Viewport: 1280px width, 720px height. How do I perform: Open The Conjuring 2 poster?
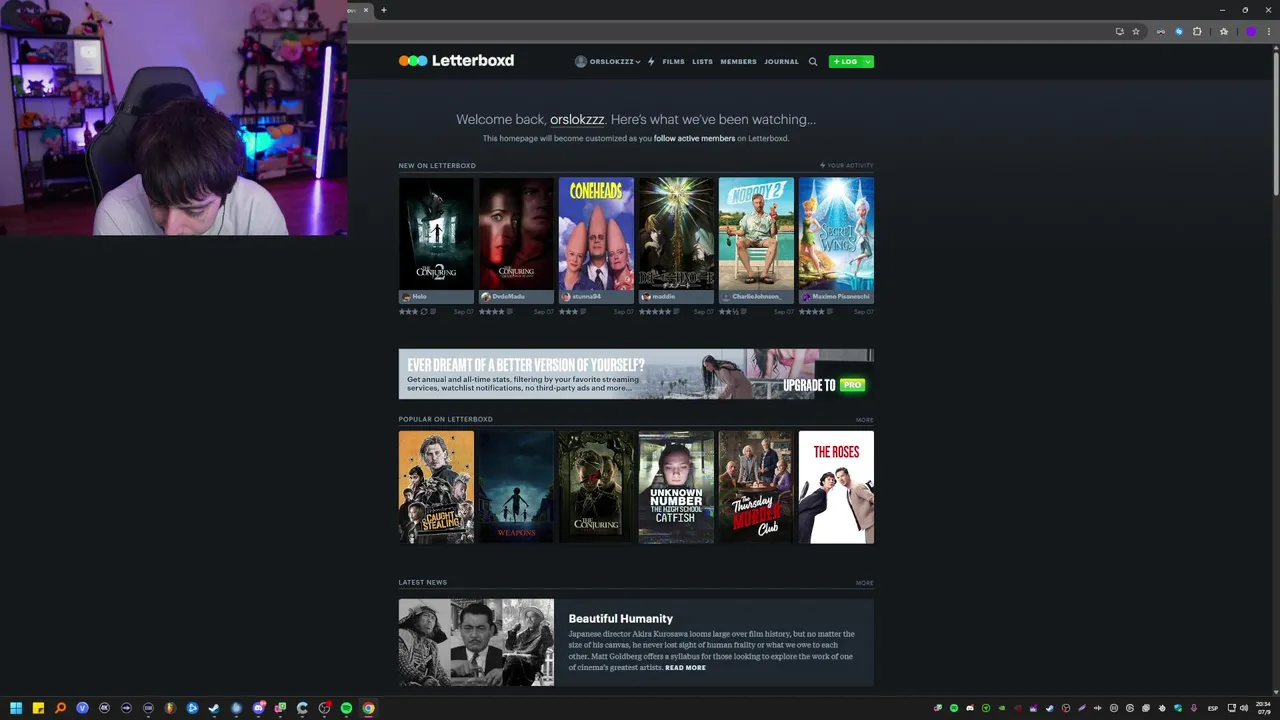(x=436, y=234)
